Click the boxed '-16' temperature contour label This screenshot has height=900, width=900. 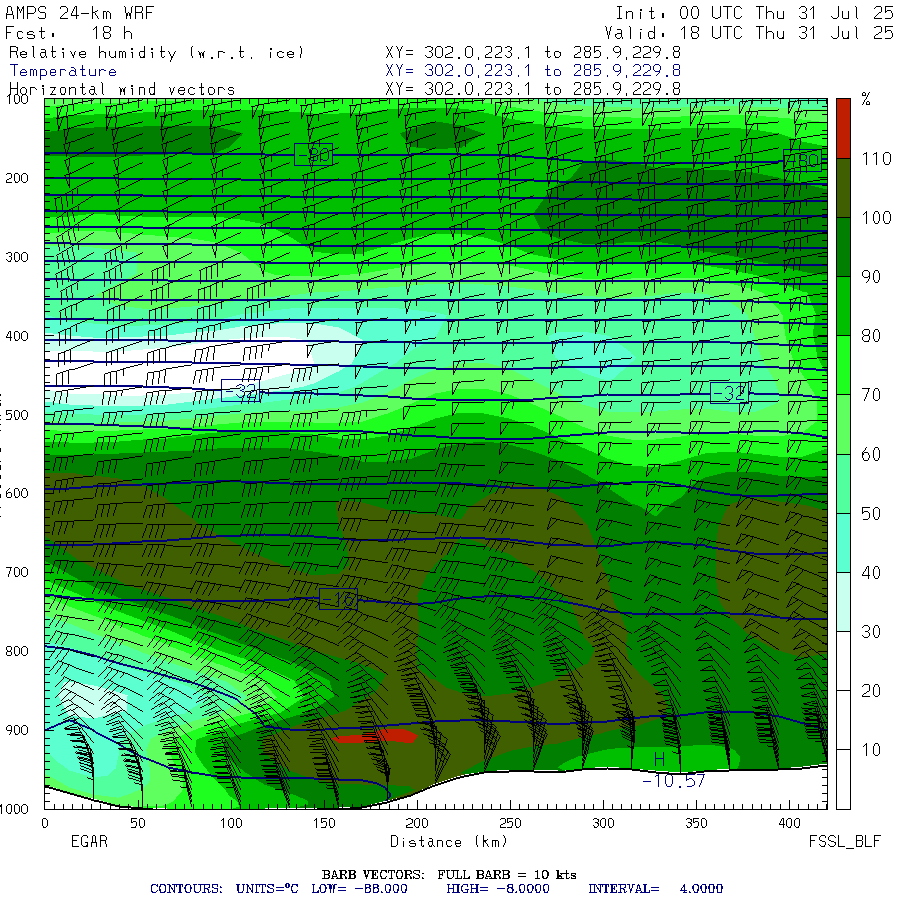(338, 599)
